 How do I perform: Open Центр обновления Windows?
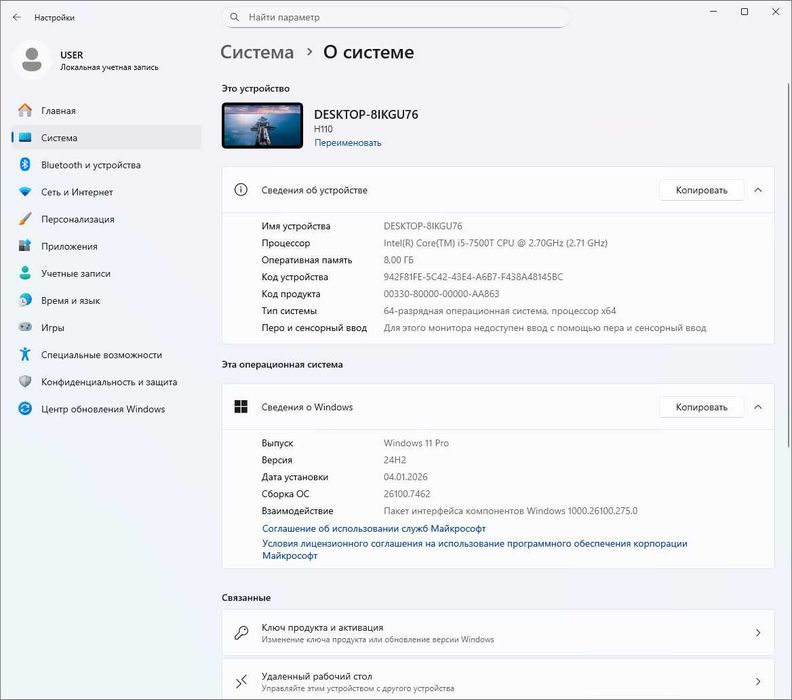click(x=107, y=409)
